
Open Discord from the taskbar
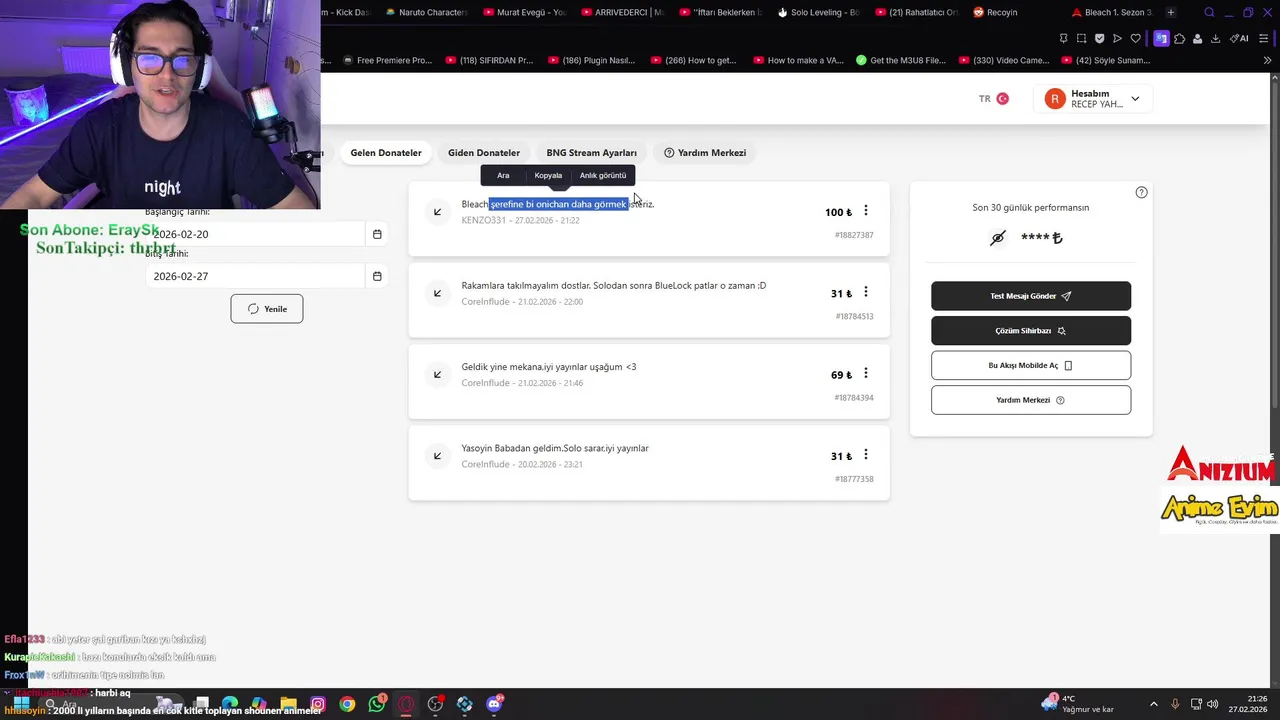pos(494,704)
